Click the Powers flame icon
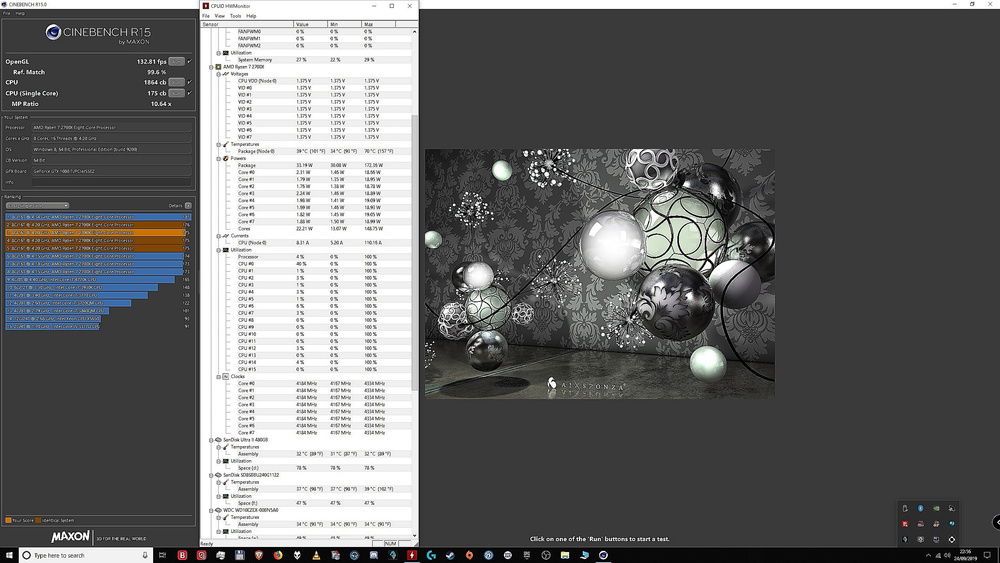The height and width of the screenshot is (563, 1000). [x=226, y=159]
